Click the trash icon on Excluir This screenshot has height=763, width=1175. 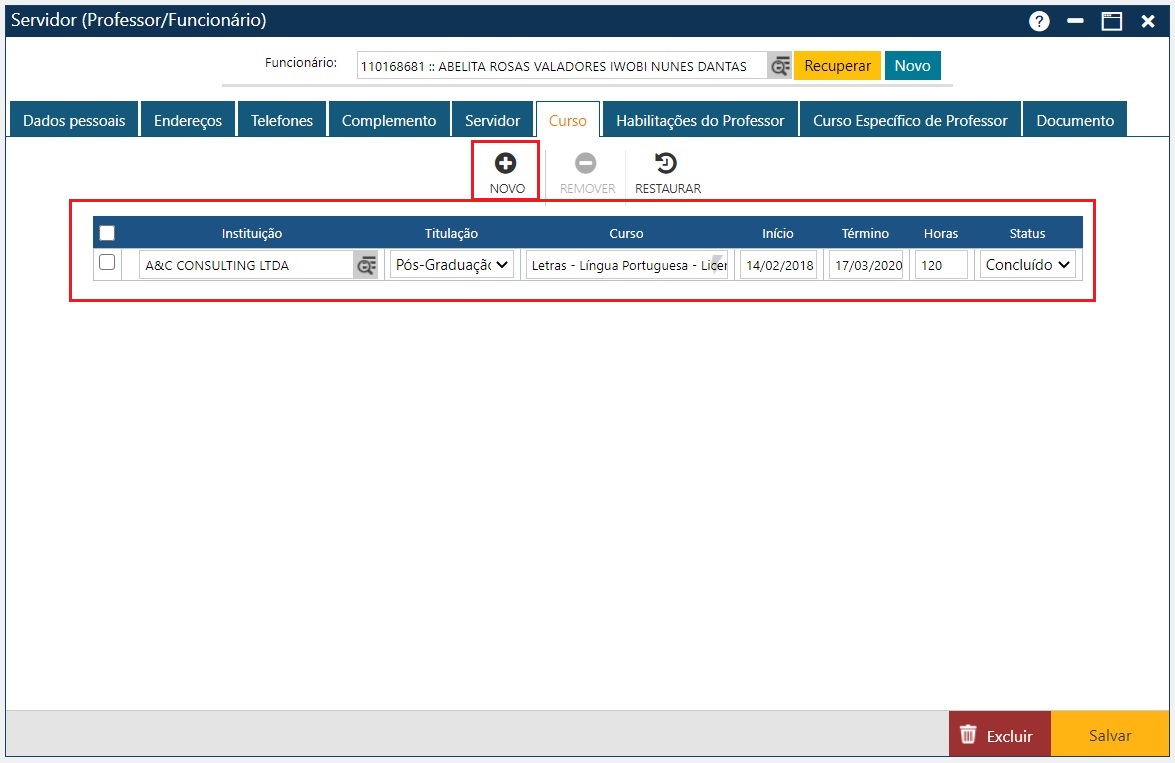968,735
